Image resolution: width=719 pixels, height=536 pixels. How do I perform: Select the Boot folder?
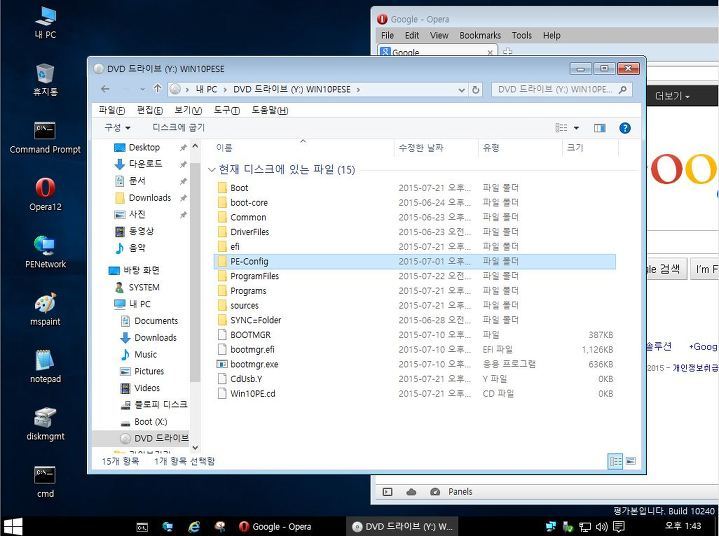point(415,188)
